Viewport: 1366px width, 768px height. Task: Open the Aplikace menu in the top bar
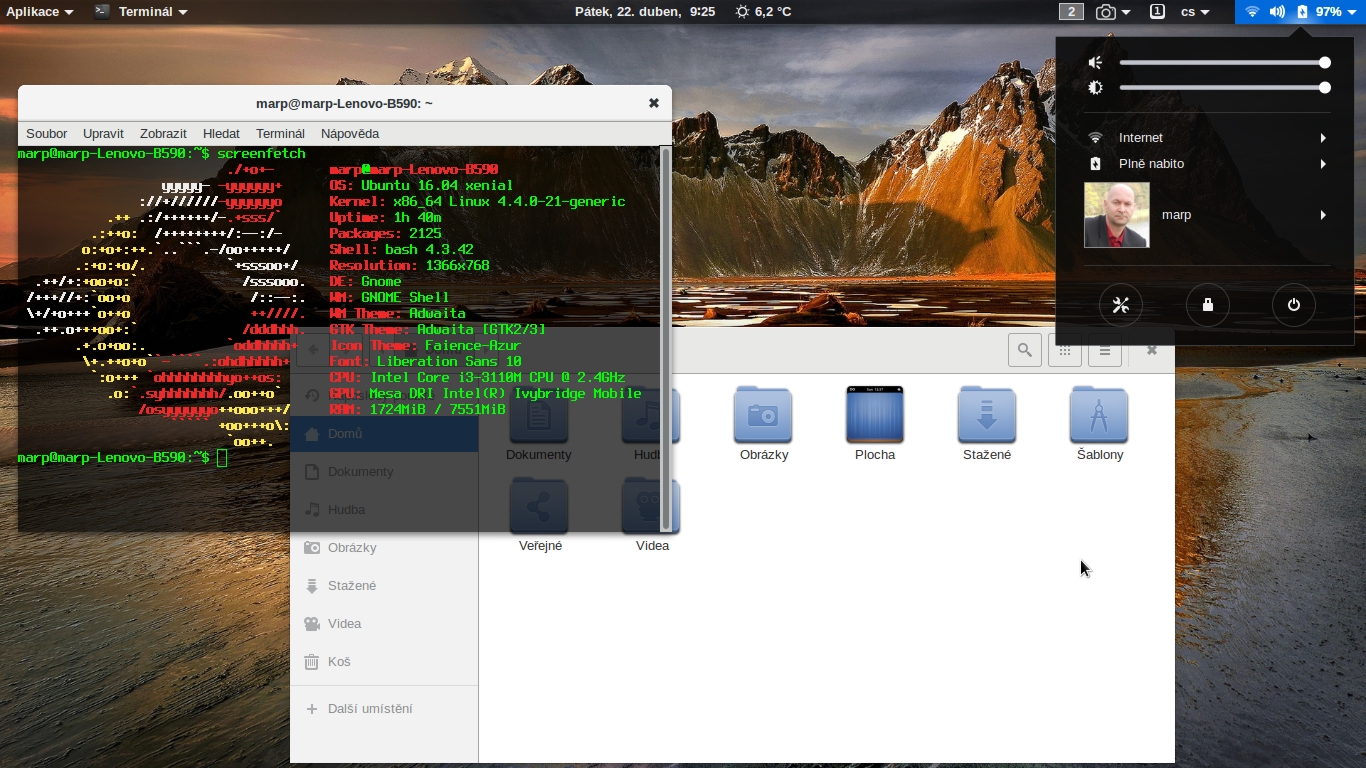(x=40, y=12)
